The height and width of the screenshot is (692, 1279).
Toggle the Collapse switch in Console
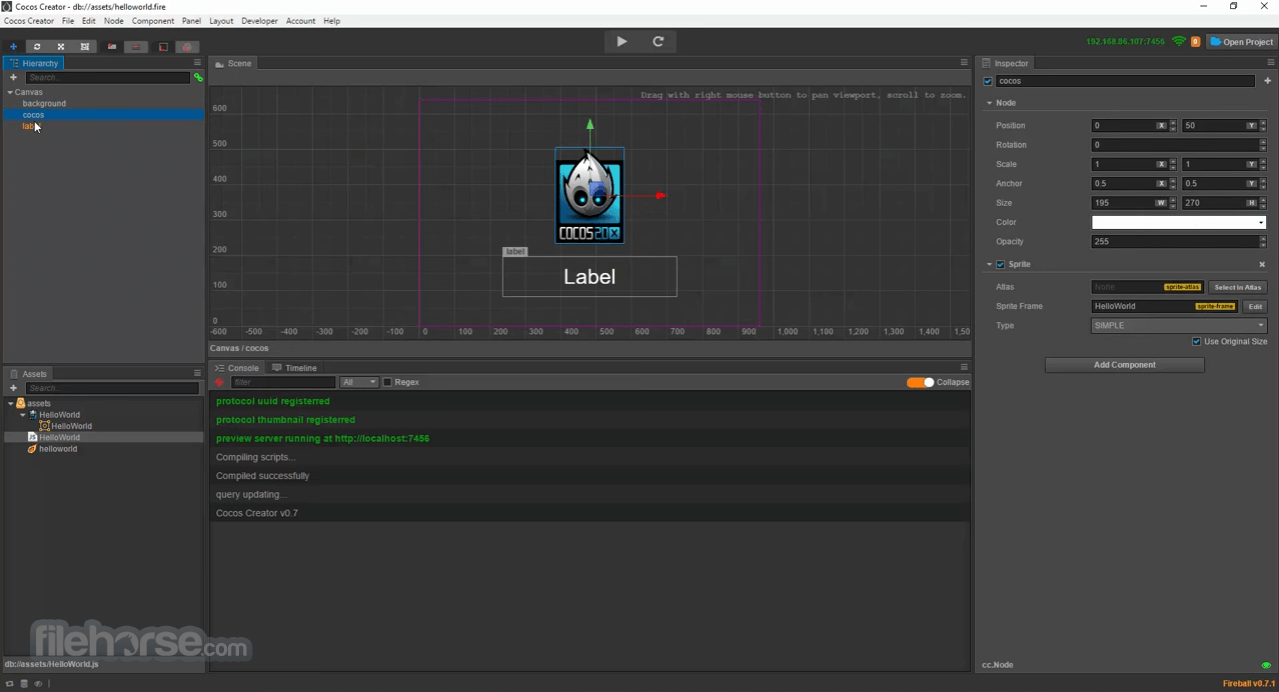pyautogui.click(x=920, y=382)
